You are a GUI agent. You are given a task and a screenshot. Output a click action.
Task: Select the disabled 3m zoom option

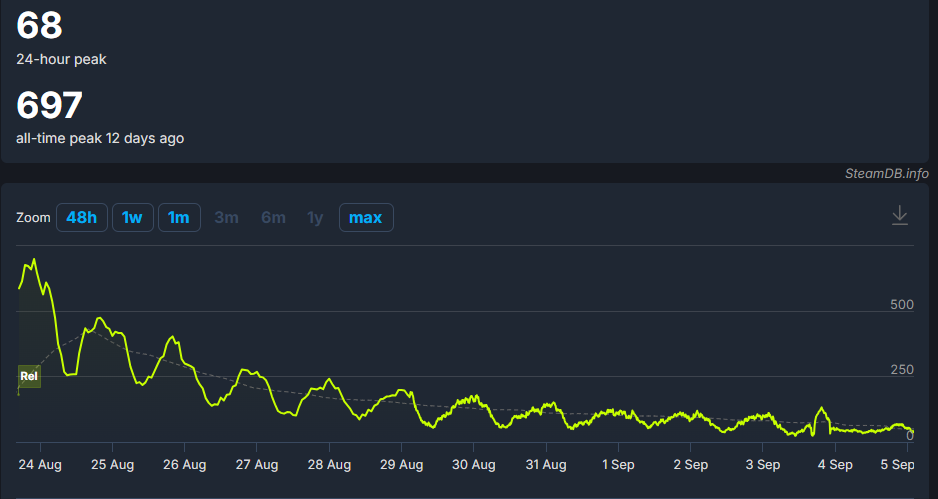(227, 217)
